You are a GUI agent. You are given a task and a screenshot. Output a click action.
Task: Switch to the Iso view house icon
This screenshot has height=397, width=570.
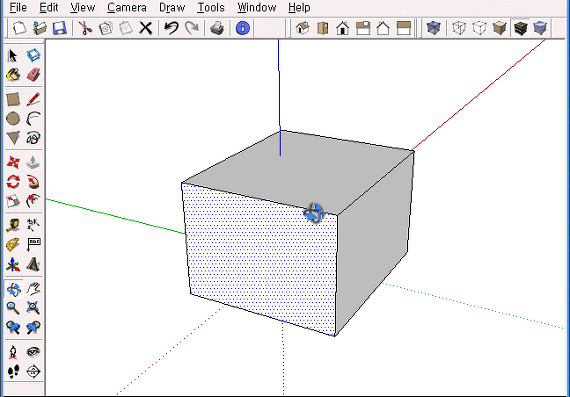(x=302, y=28)
